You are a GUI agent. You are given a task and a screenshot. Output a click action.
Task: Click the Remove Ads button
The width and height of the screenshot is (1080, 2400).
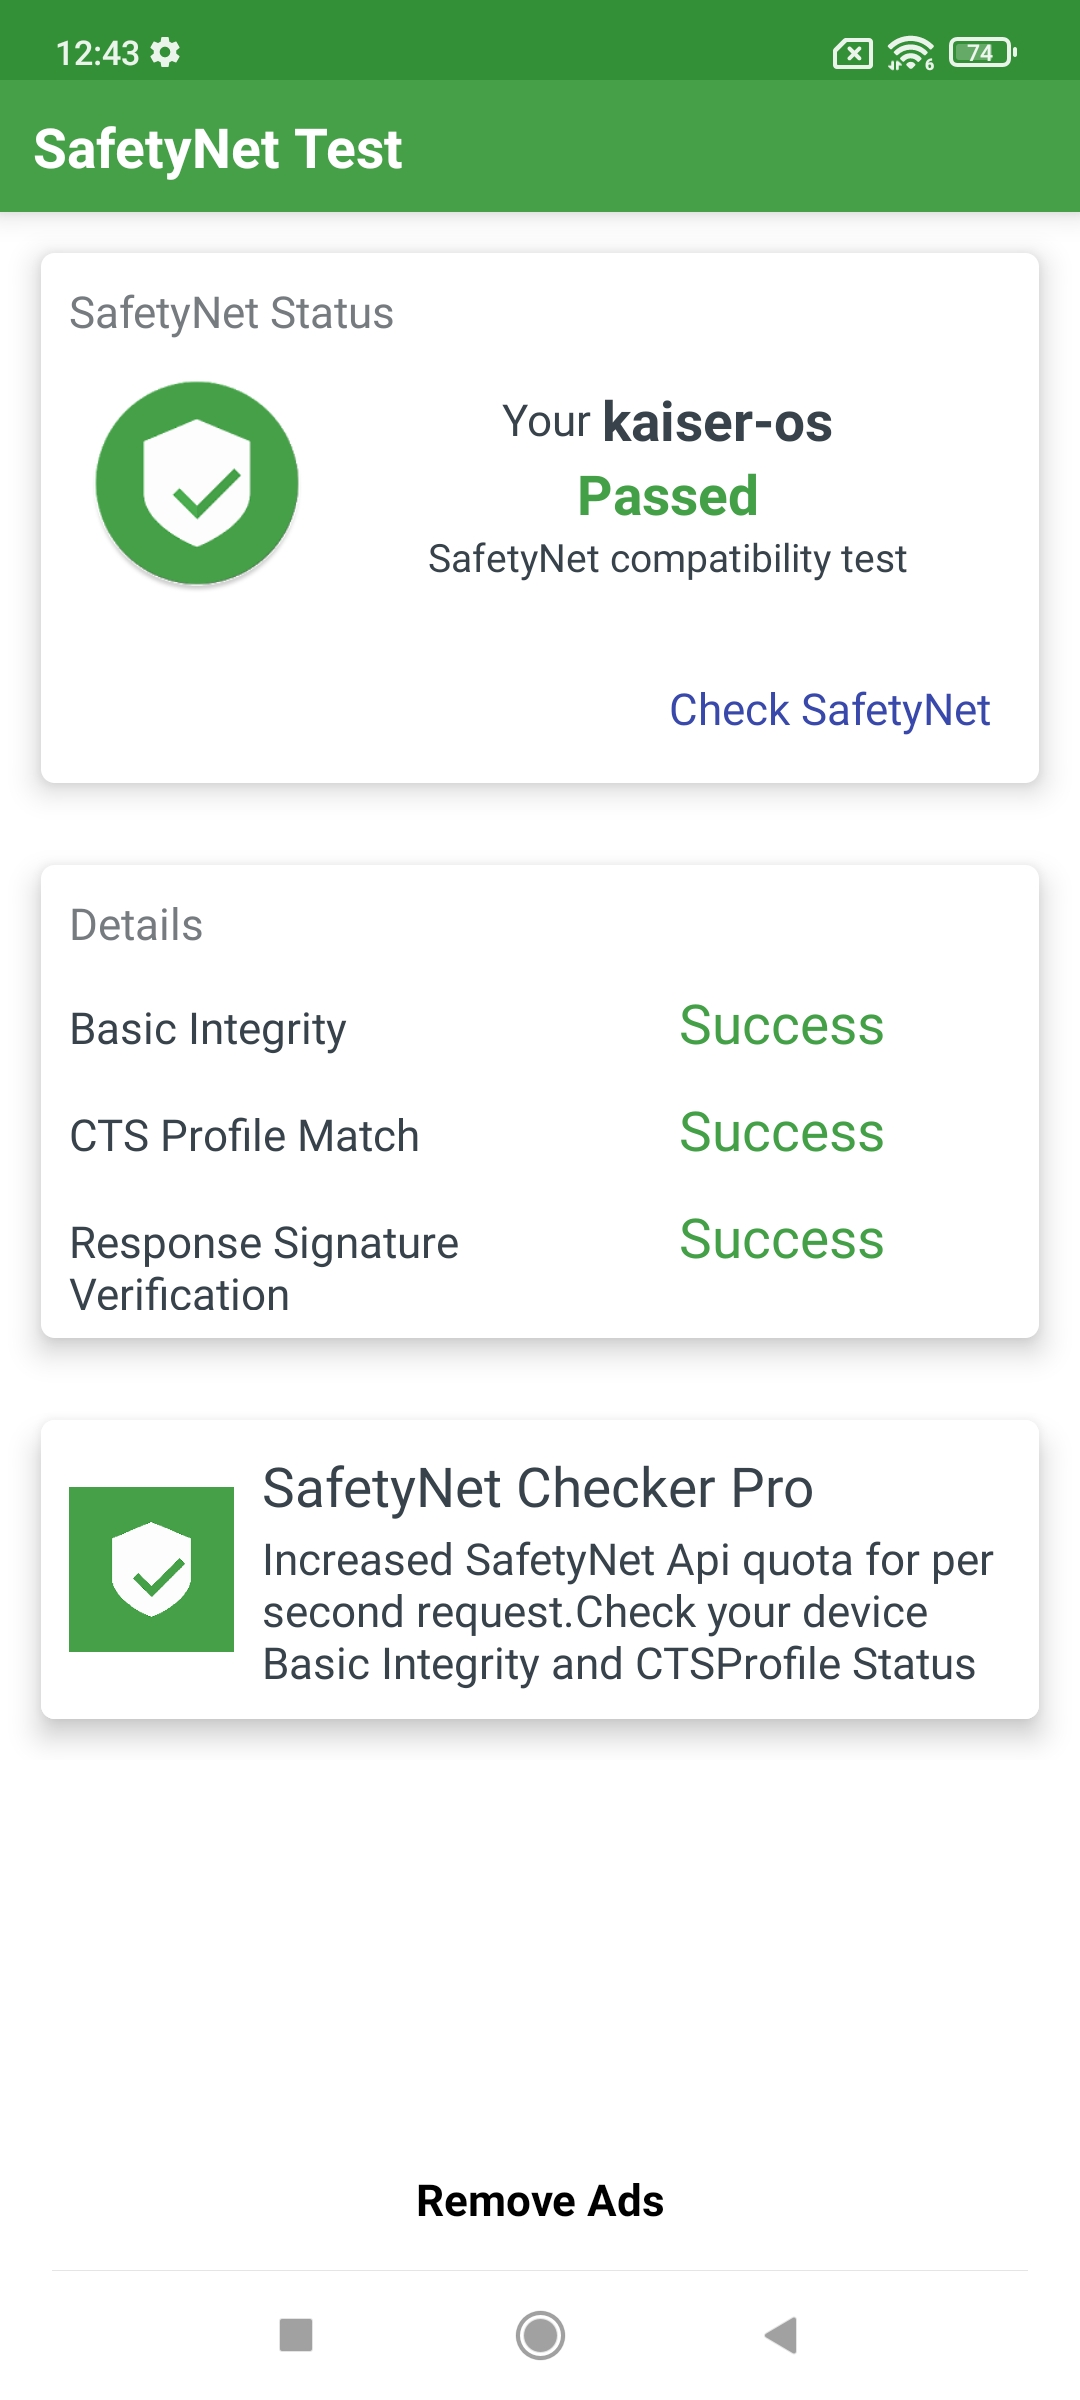coord(540,2201)
